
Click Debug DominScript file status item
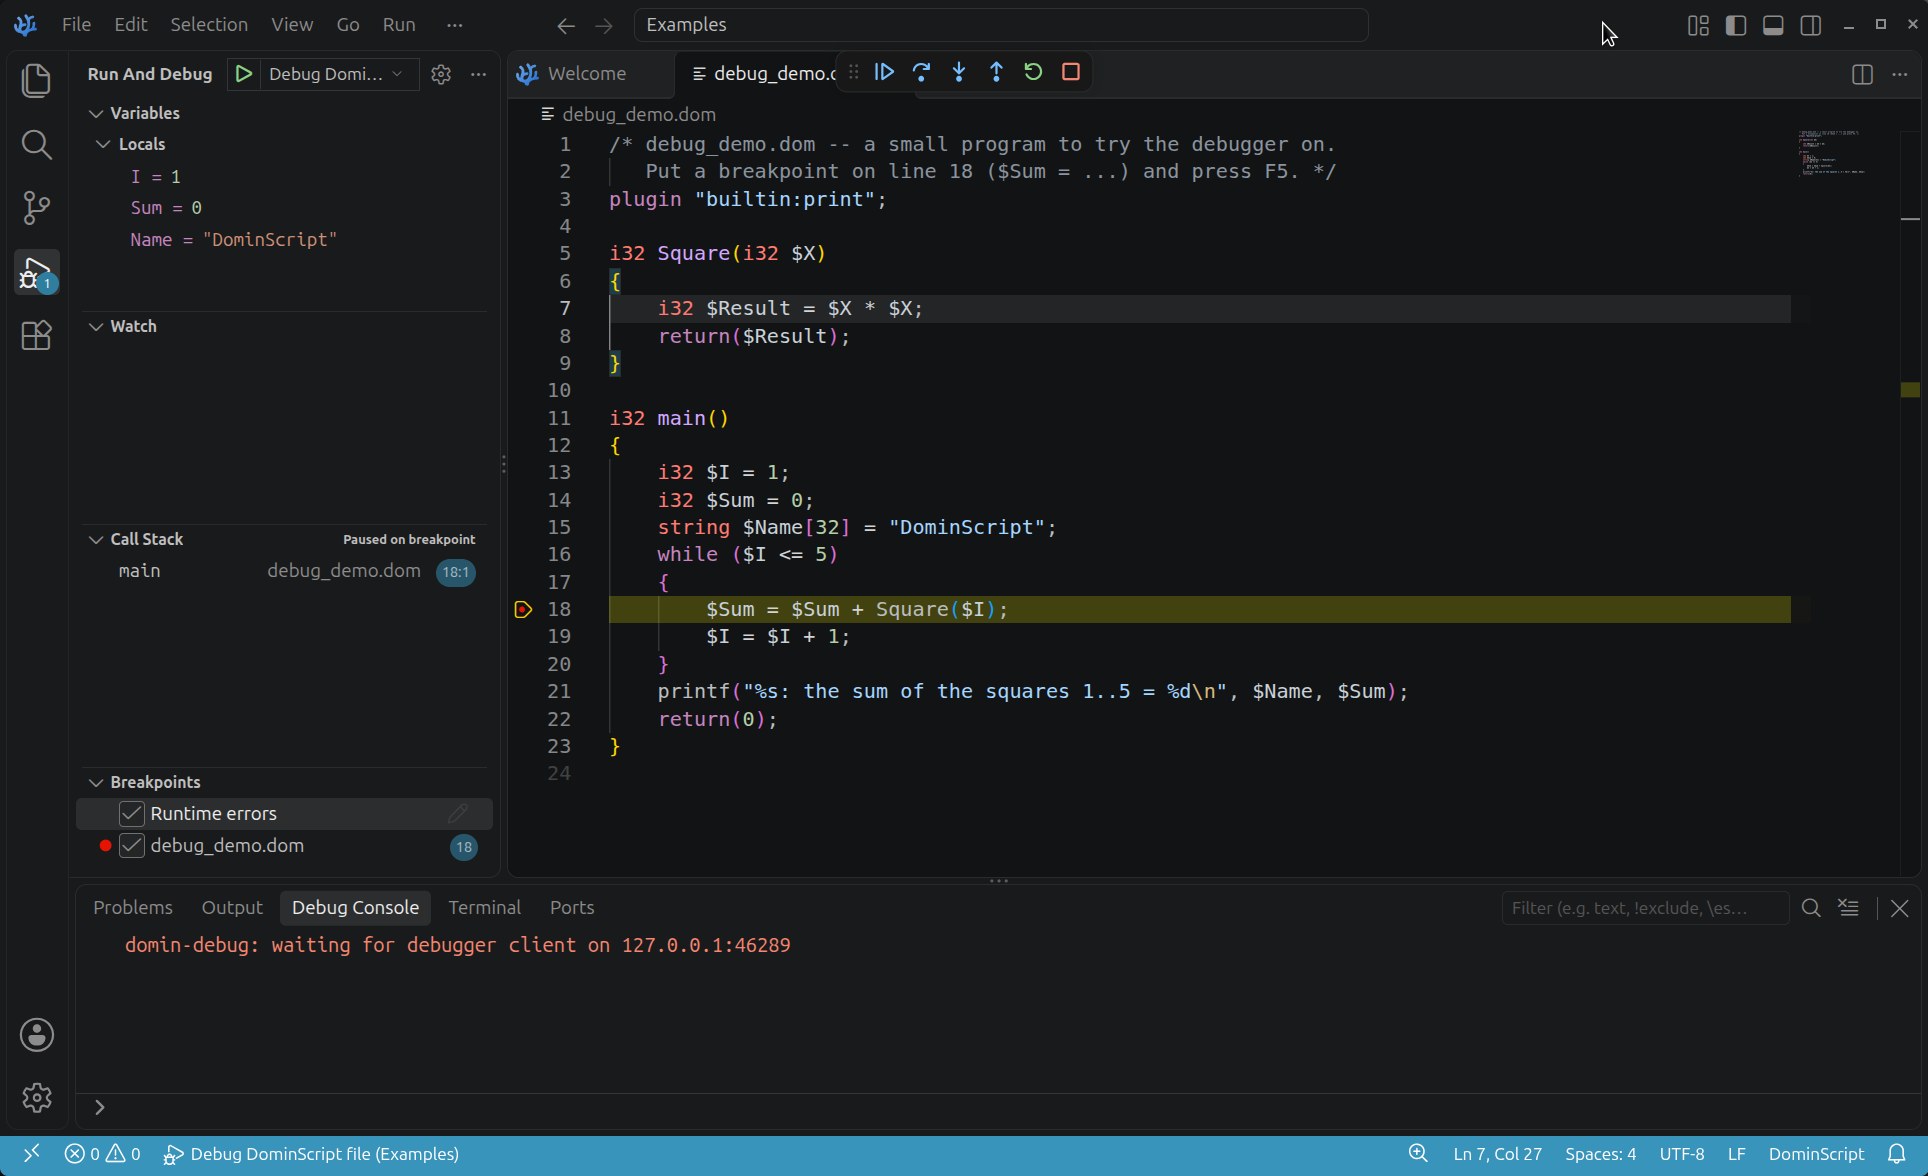[311, 1154]
